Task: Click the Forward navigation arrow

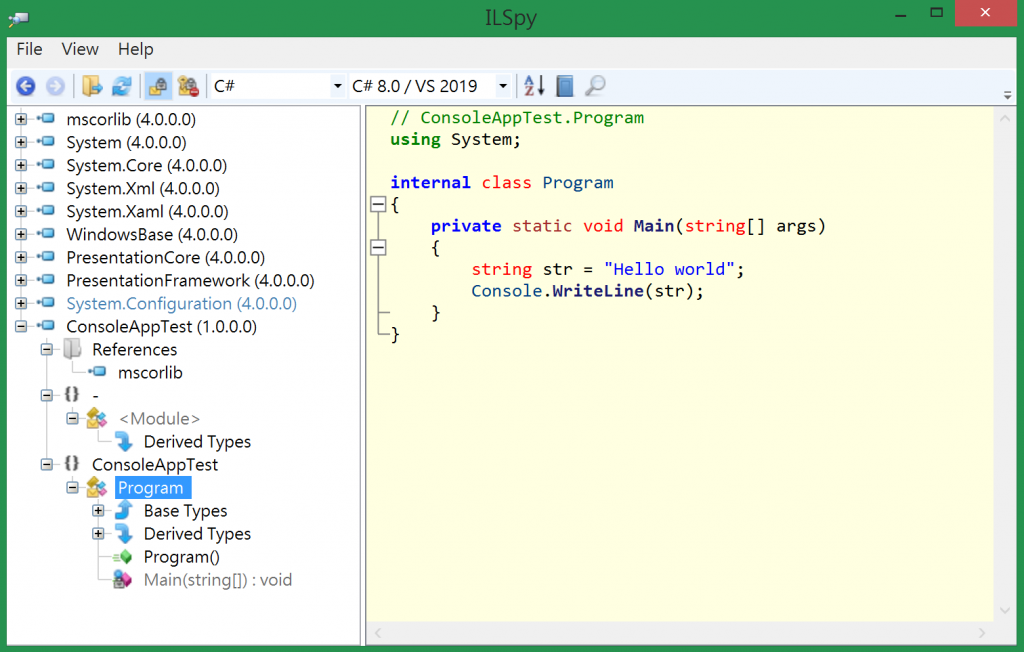Action: tap(55, 86)
